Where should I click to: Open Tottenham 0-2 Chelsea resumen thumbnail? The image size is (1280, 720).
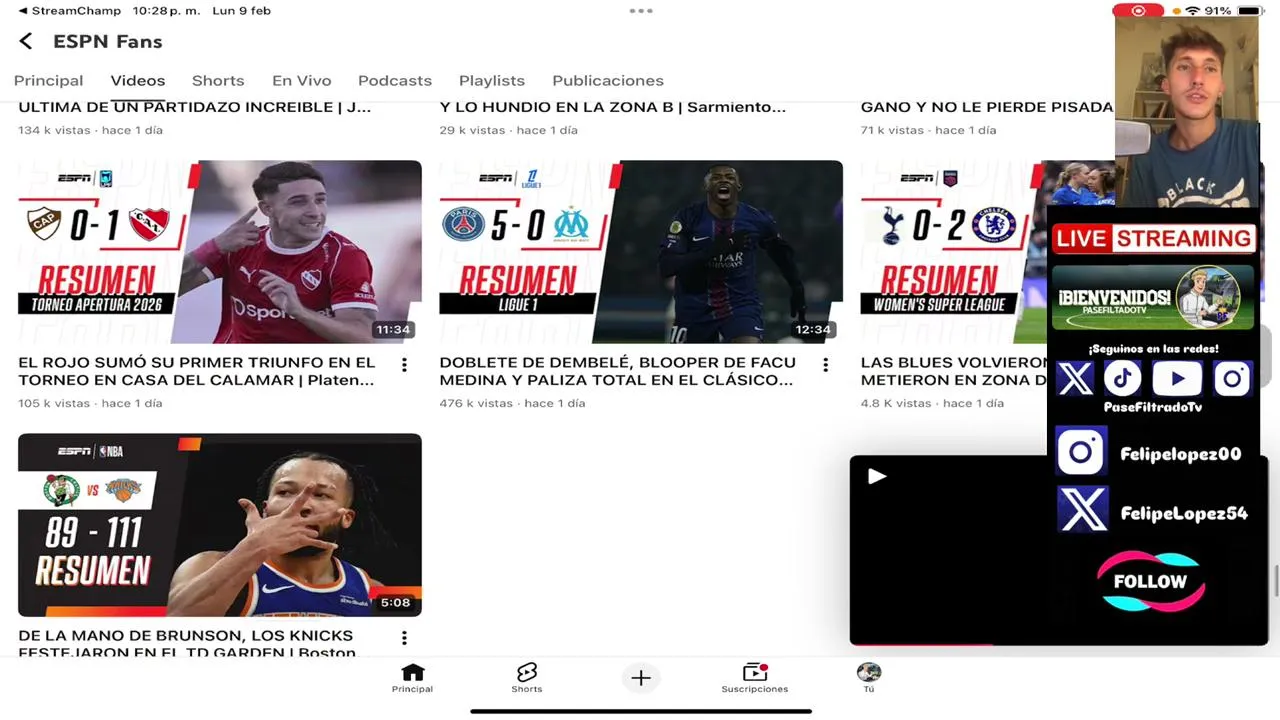953,252
